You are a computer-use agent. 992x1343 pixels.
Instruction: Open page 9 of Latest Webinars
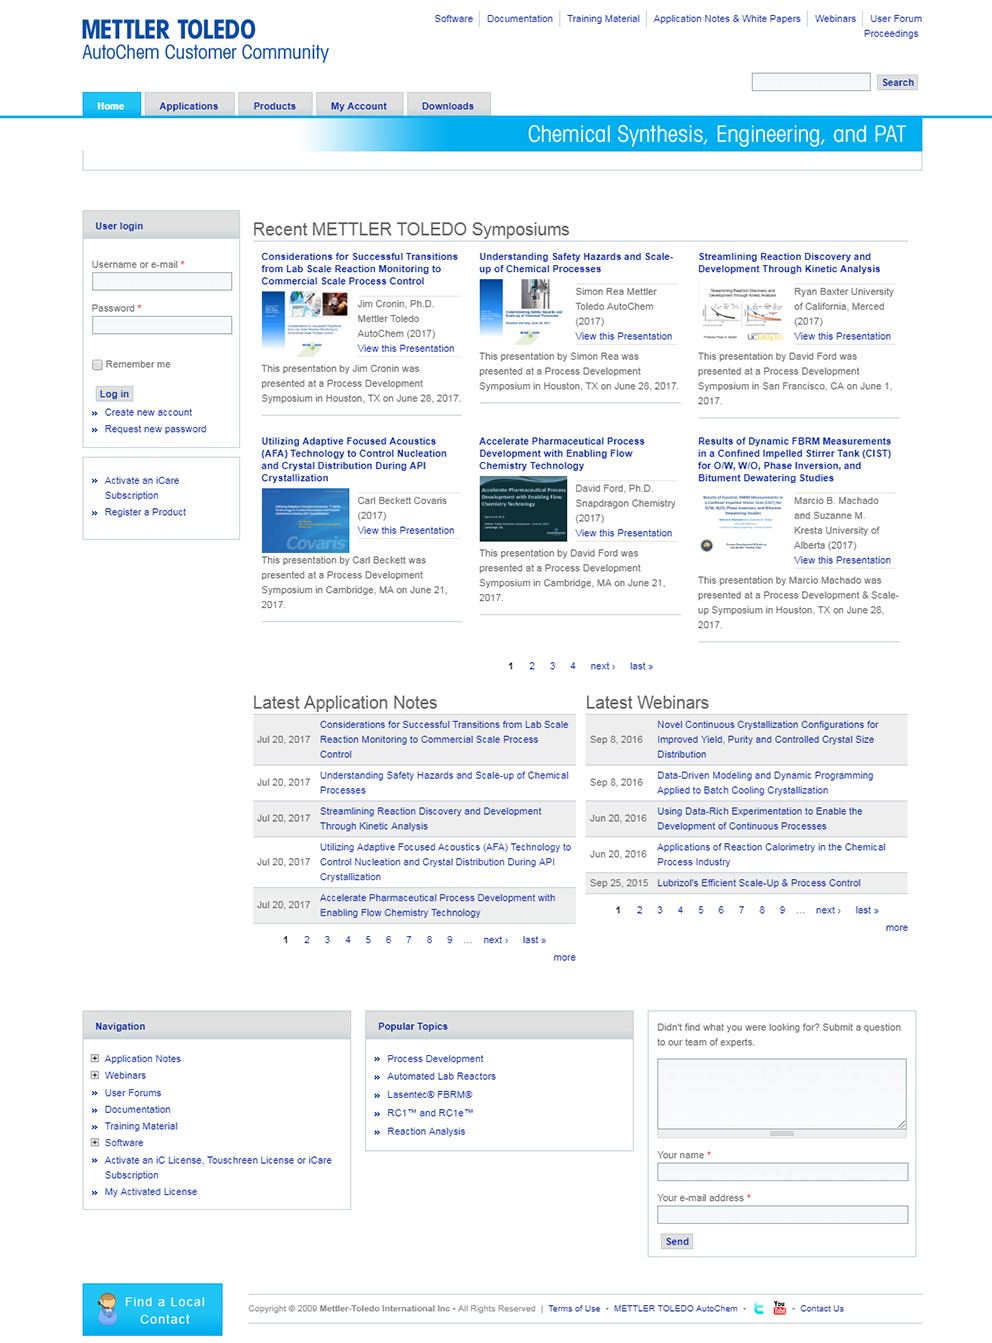[x=782, y=910]
